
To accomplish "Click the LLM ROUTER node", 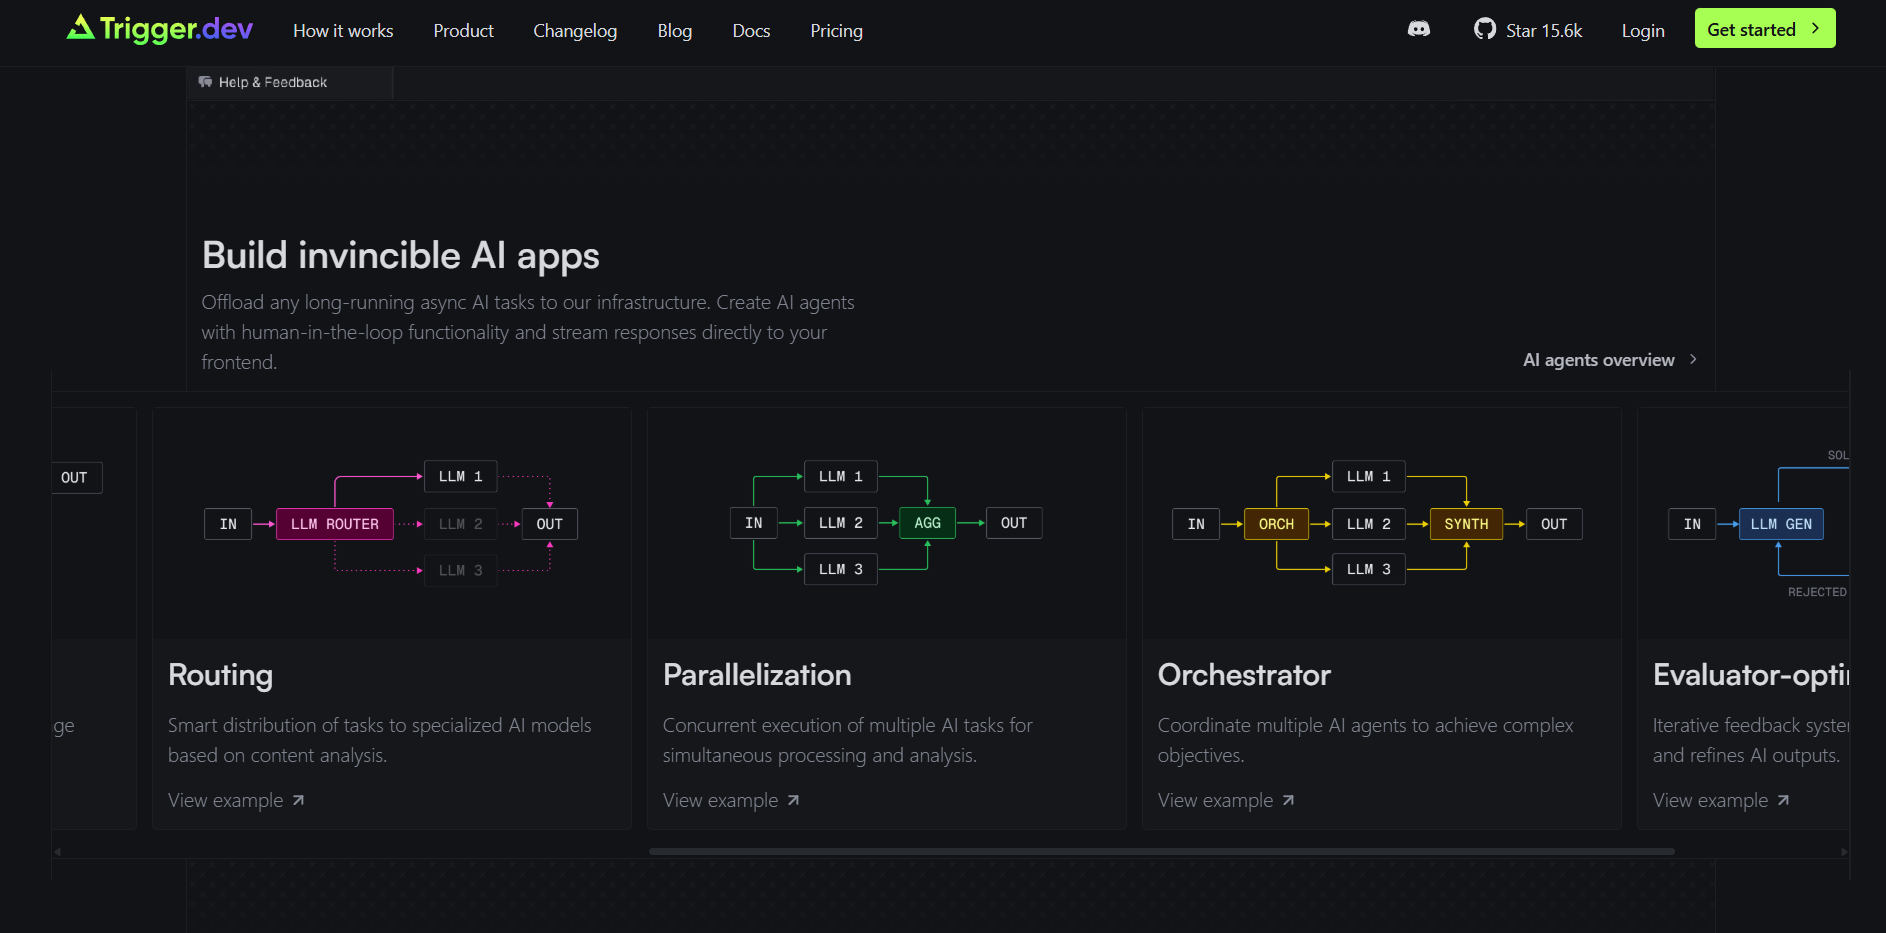I will 335,524.
